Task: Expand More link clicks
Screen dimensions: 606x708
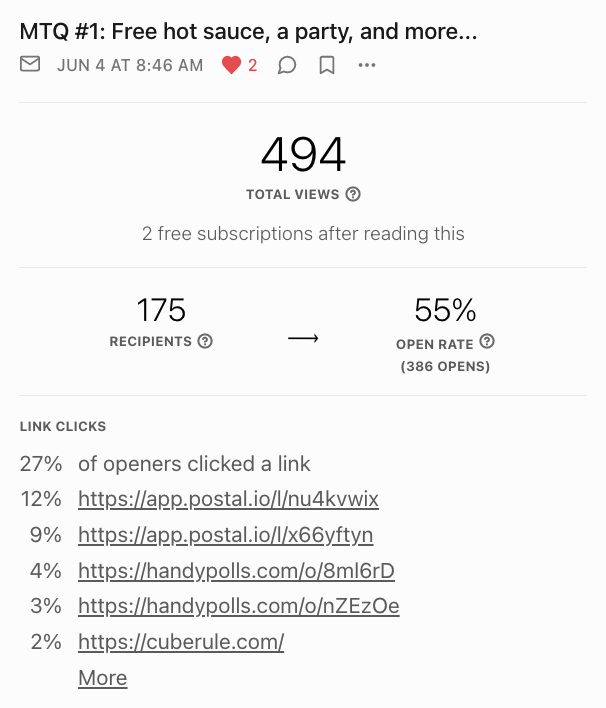Action: (103, 678)
